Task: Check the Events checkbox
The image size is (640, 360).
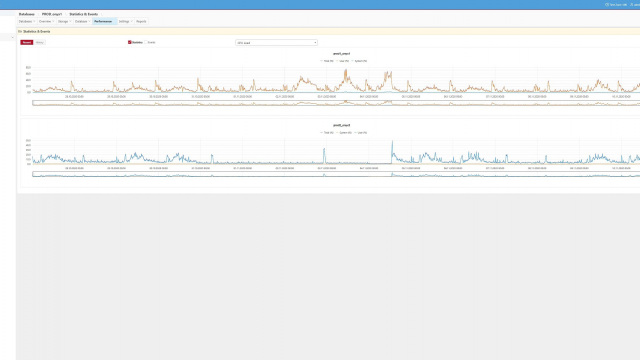Action: 146,42
